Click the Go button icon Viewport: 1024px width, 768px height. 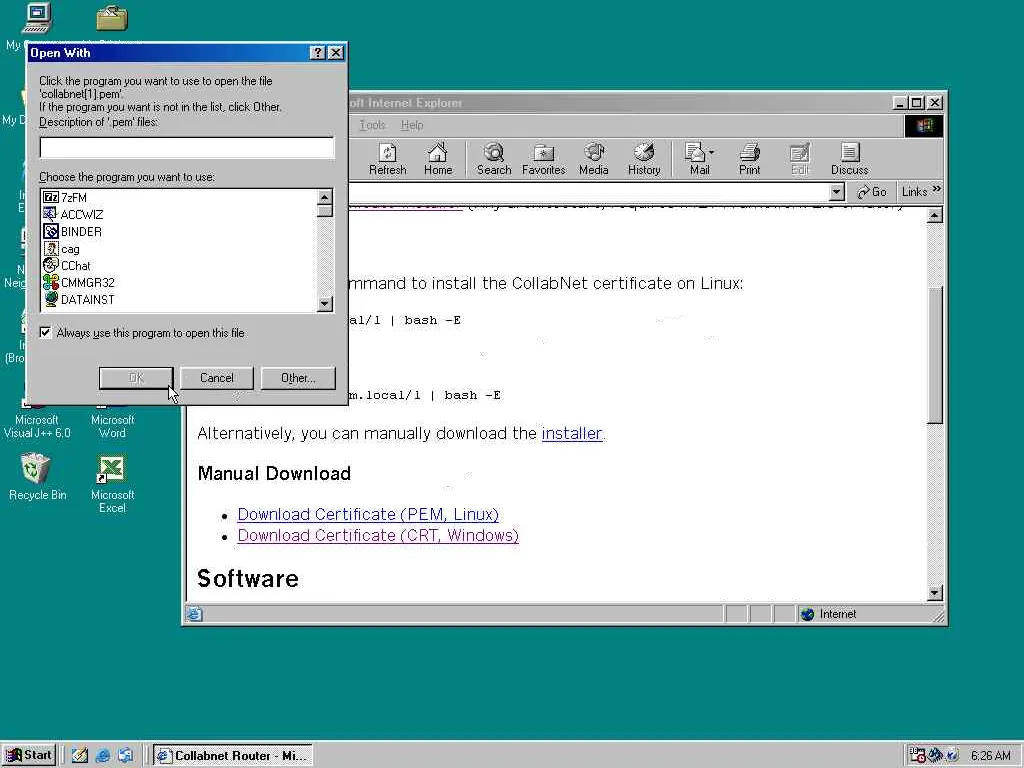872,191
